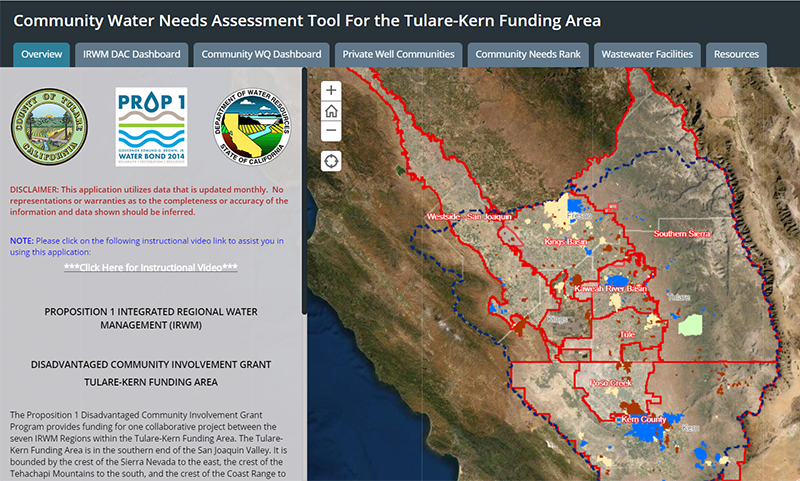
Task: Click Disadvantaged Community Involvement Grant heading
Action: (x=151, y=365)
